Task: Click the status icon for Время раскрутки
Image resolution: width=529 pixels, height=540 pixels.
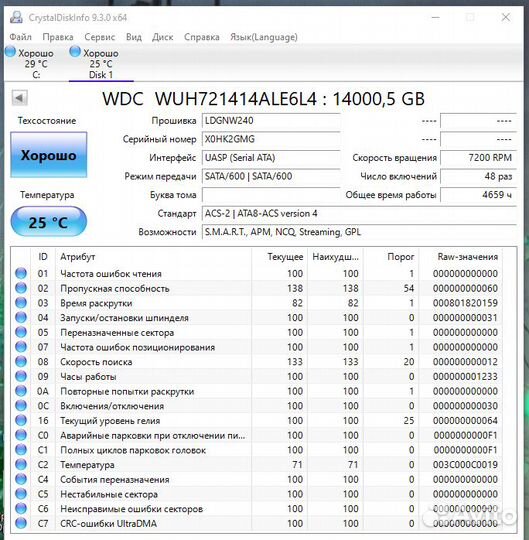Action: click(21, 303)
